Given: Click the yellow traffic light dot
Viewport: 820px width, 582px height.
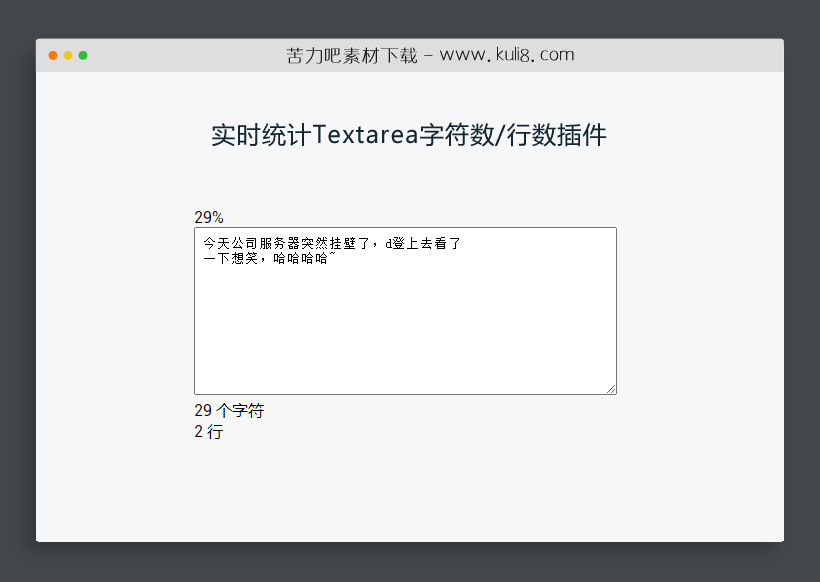Looking at the screenshot, I should [67, 56].
